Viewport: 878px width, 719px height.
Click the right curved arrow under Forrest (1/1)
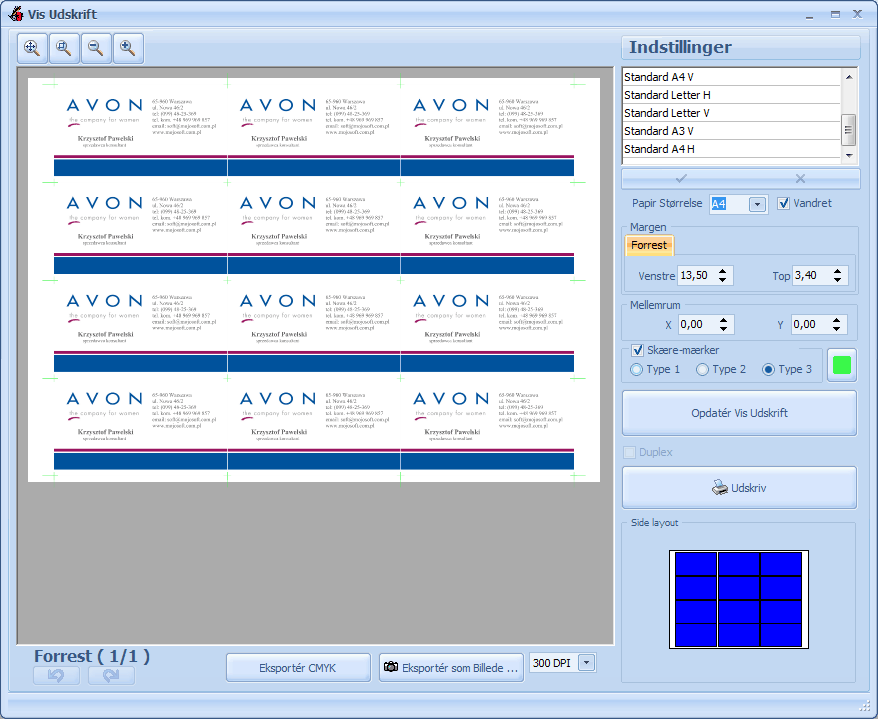coord(111,675)
